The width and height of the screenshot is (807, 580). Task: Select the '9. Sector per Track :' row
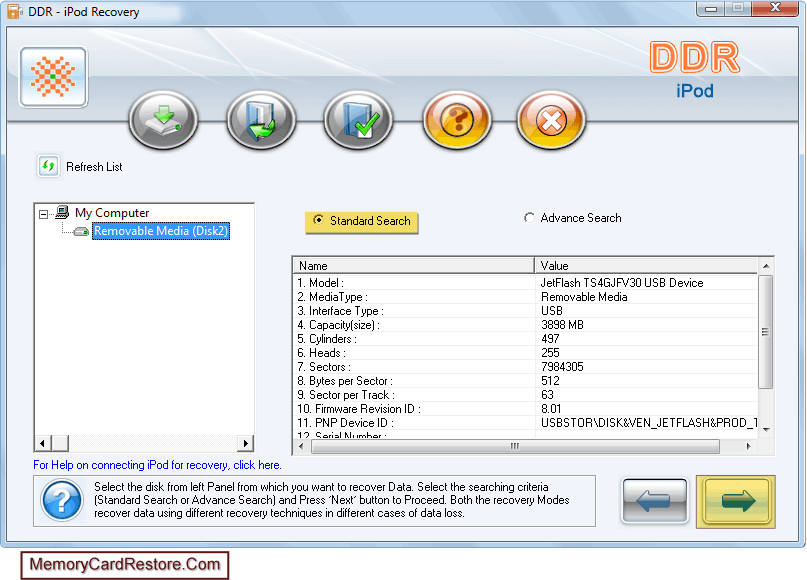coord(525,394)
